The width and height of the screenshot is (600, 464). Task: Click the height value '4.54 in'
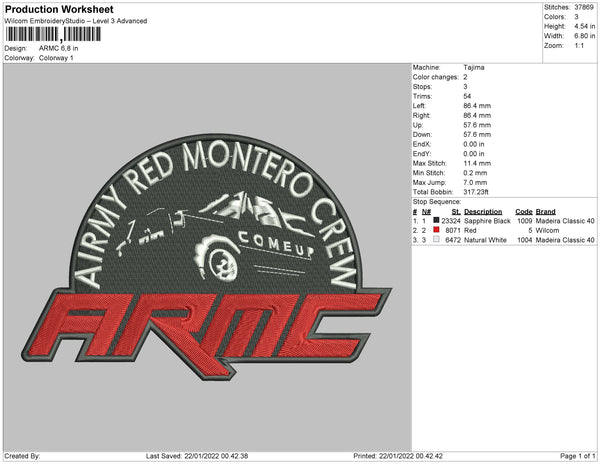click(585, 26)
